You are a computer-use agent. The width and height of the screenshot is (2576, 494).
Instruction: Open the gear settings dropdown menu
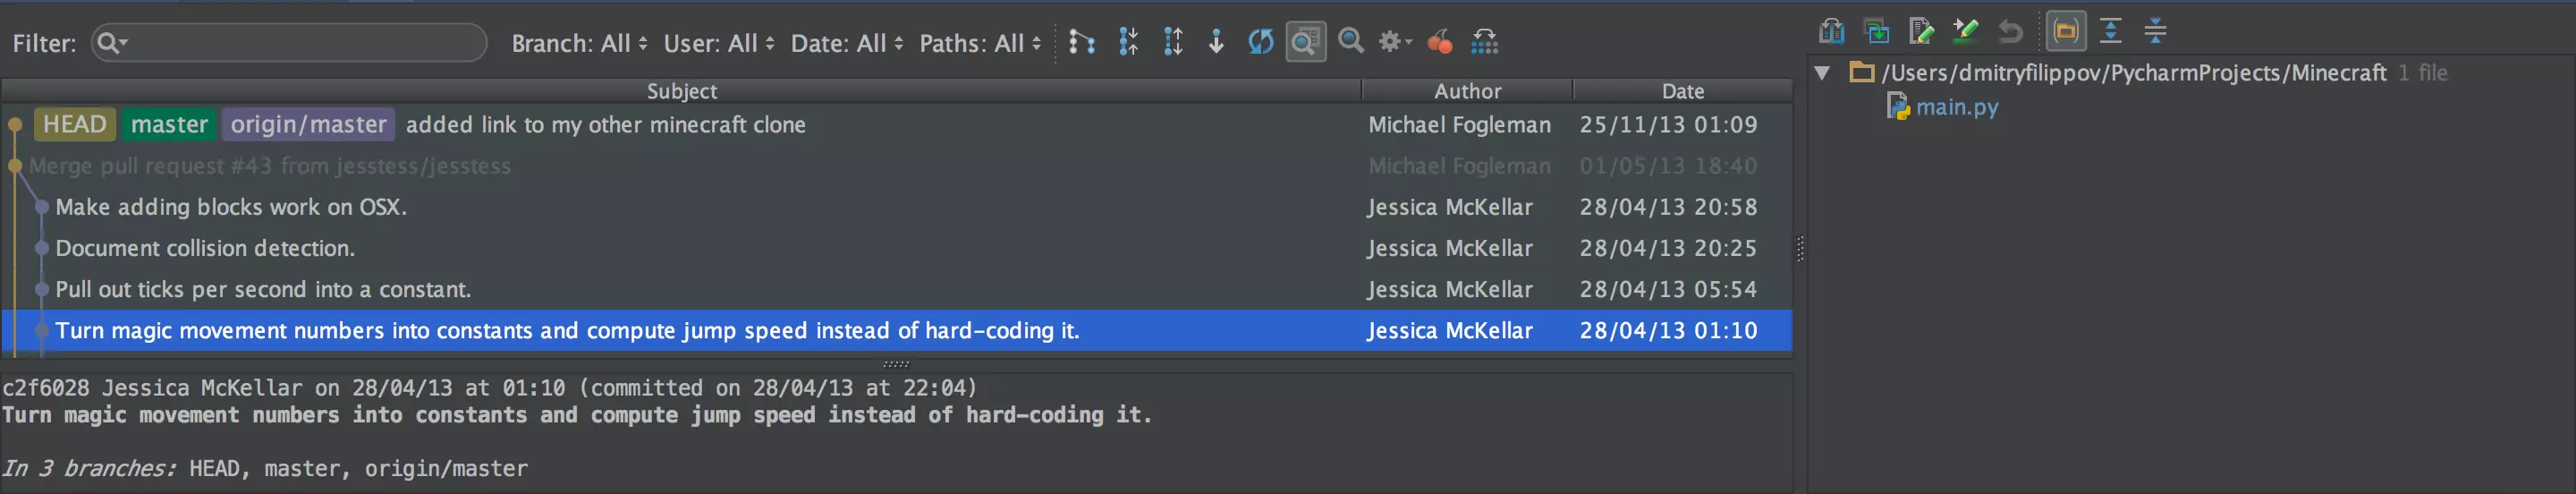tap(1394, 41)
